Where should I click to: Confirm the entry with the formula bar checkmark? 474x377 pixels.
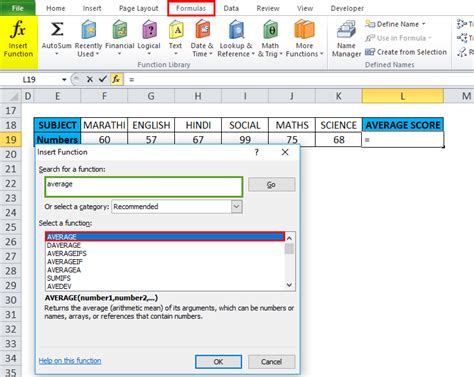coord(103,79)
